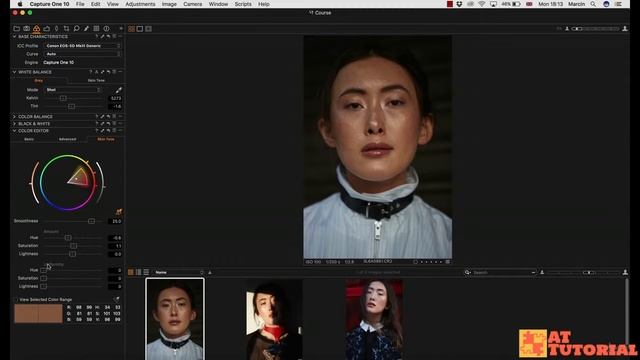Image resolution: width=640 pixels, height=360 pixels.
Task: Collapse the Base Characteristics panel
Action: [14, 36]
